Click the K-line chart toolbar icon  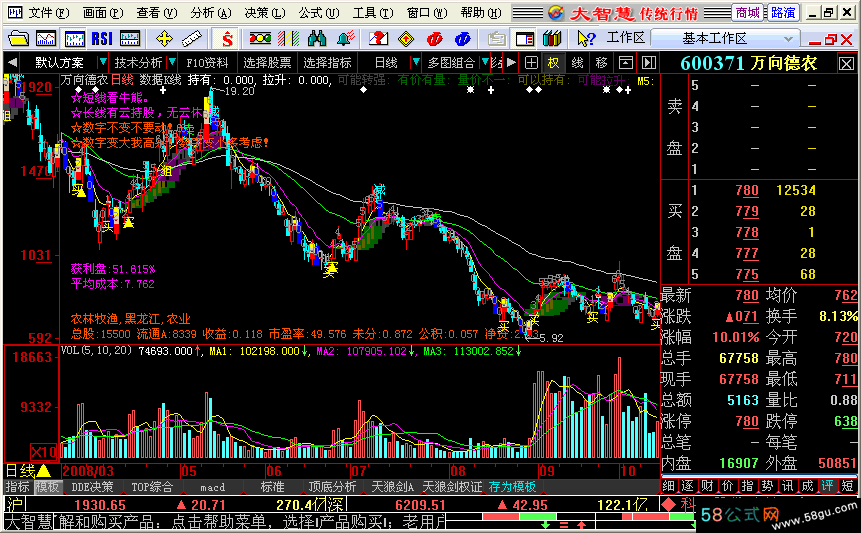(x=74, y=38)
